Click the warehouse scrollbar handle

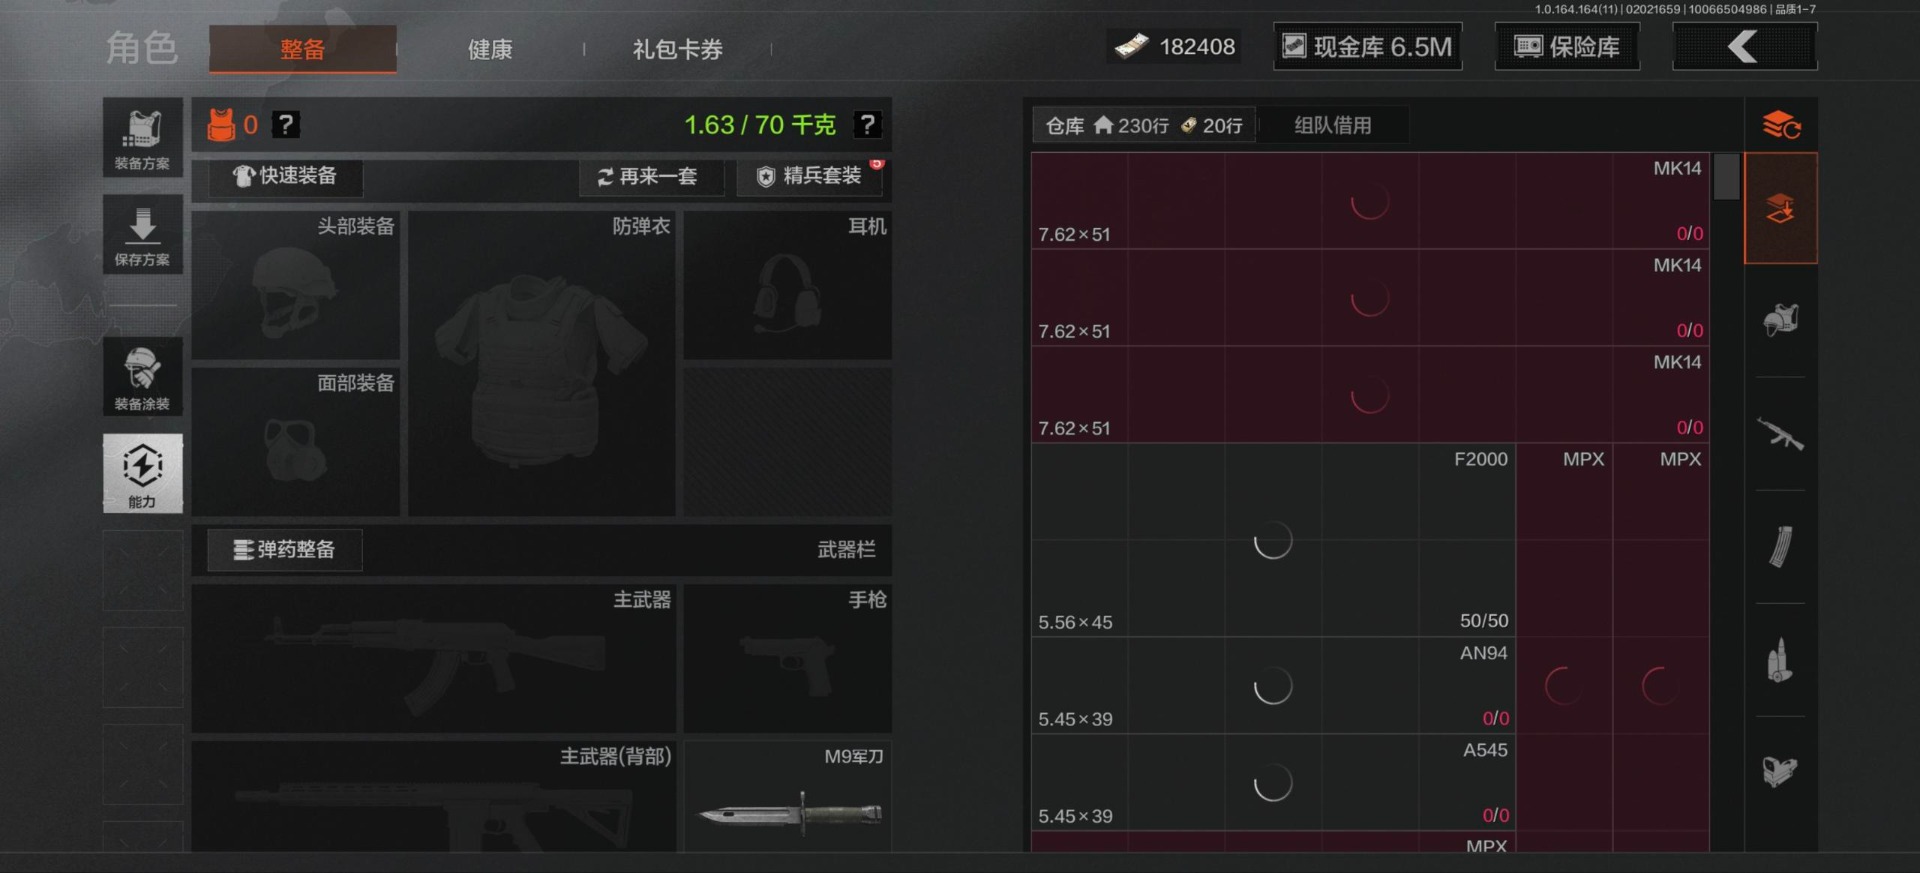(x=1726, y=177)
